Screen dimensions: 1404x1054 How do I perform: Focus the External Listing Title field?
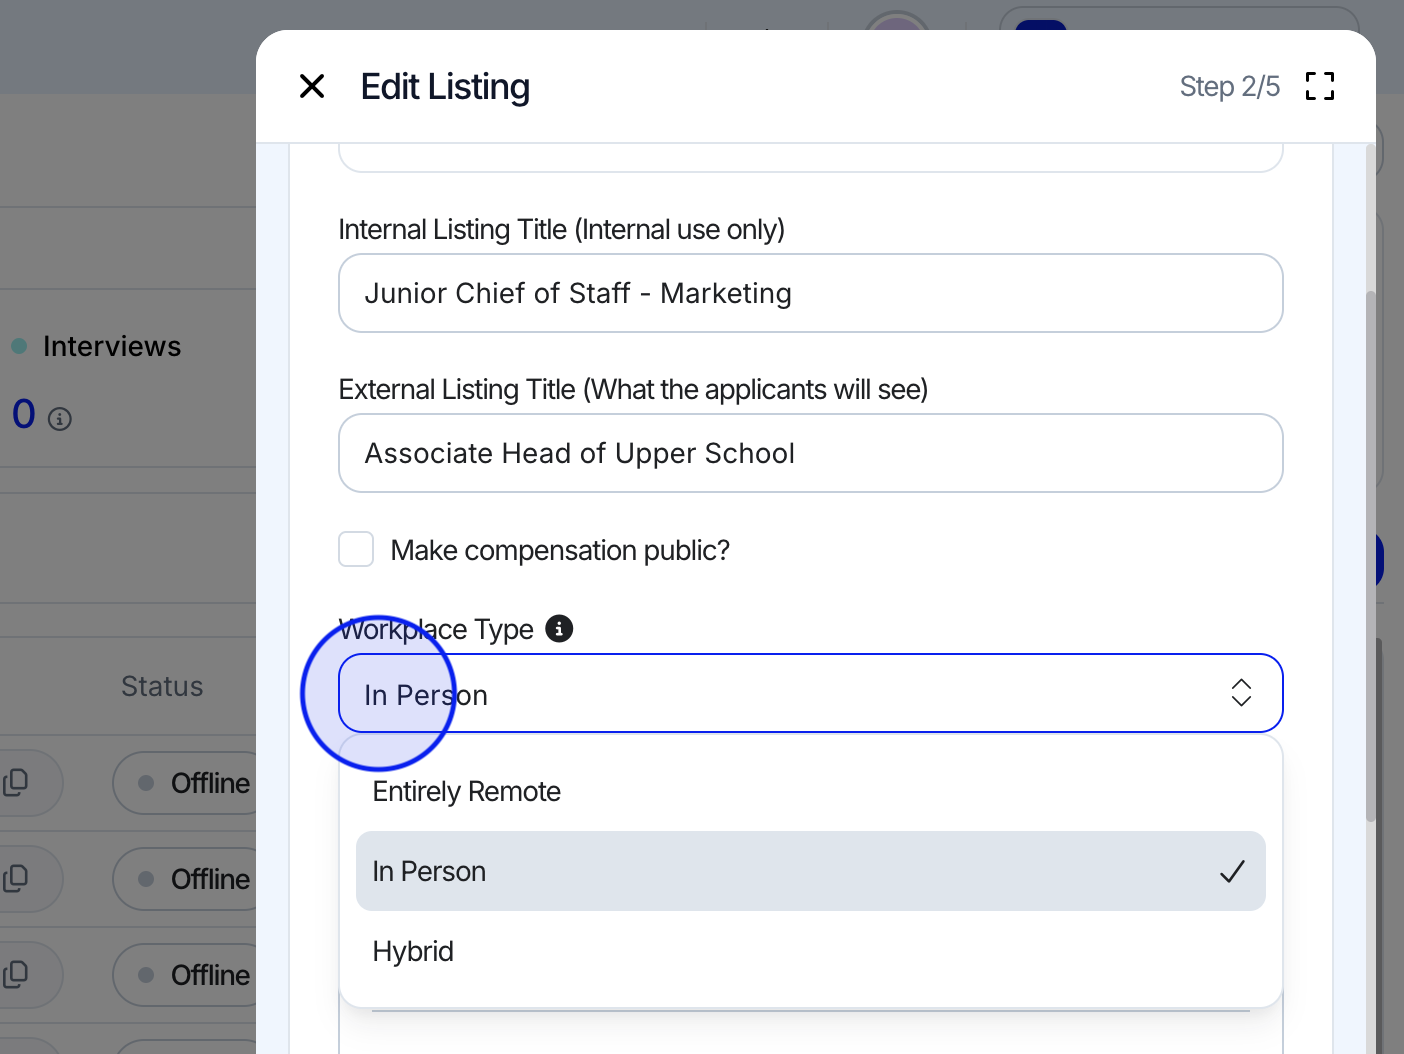click(810, 454)
